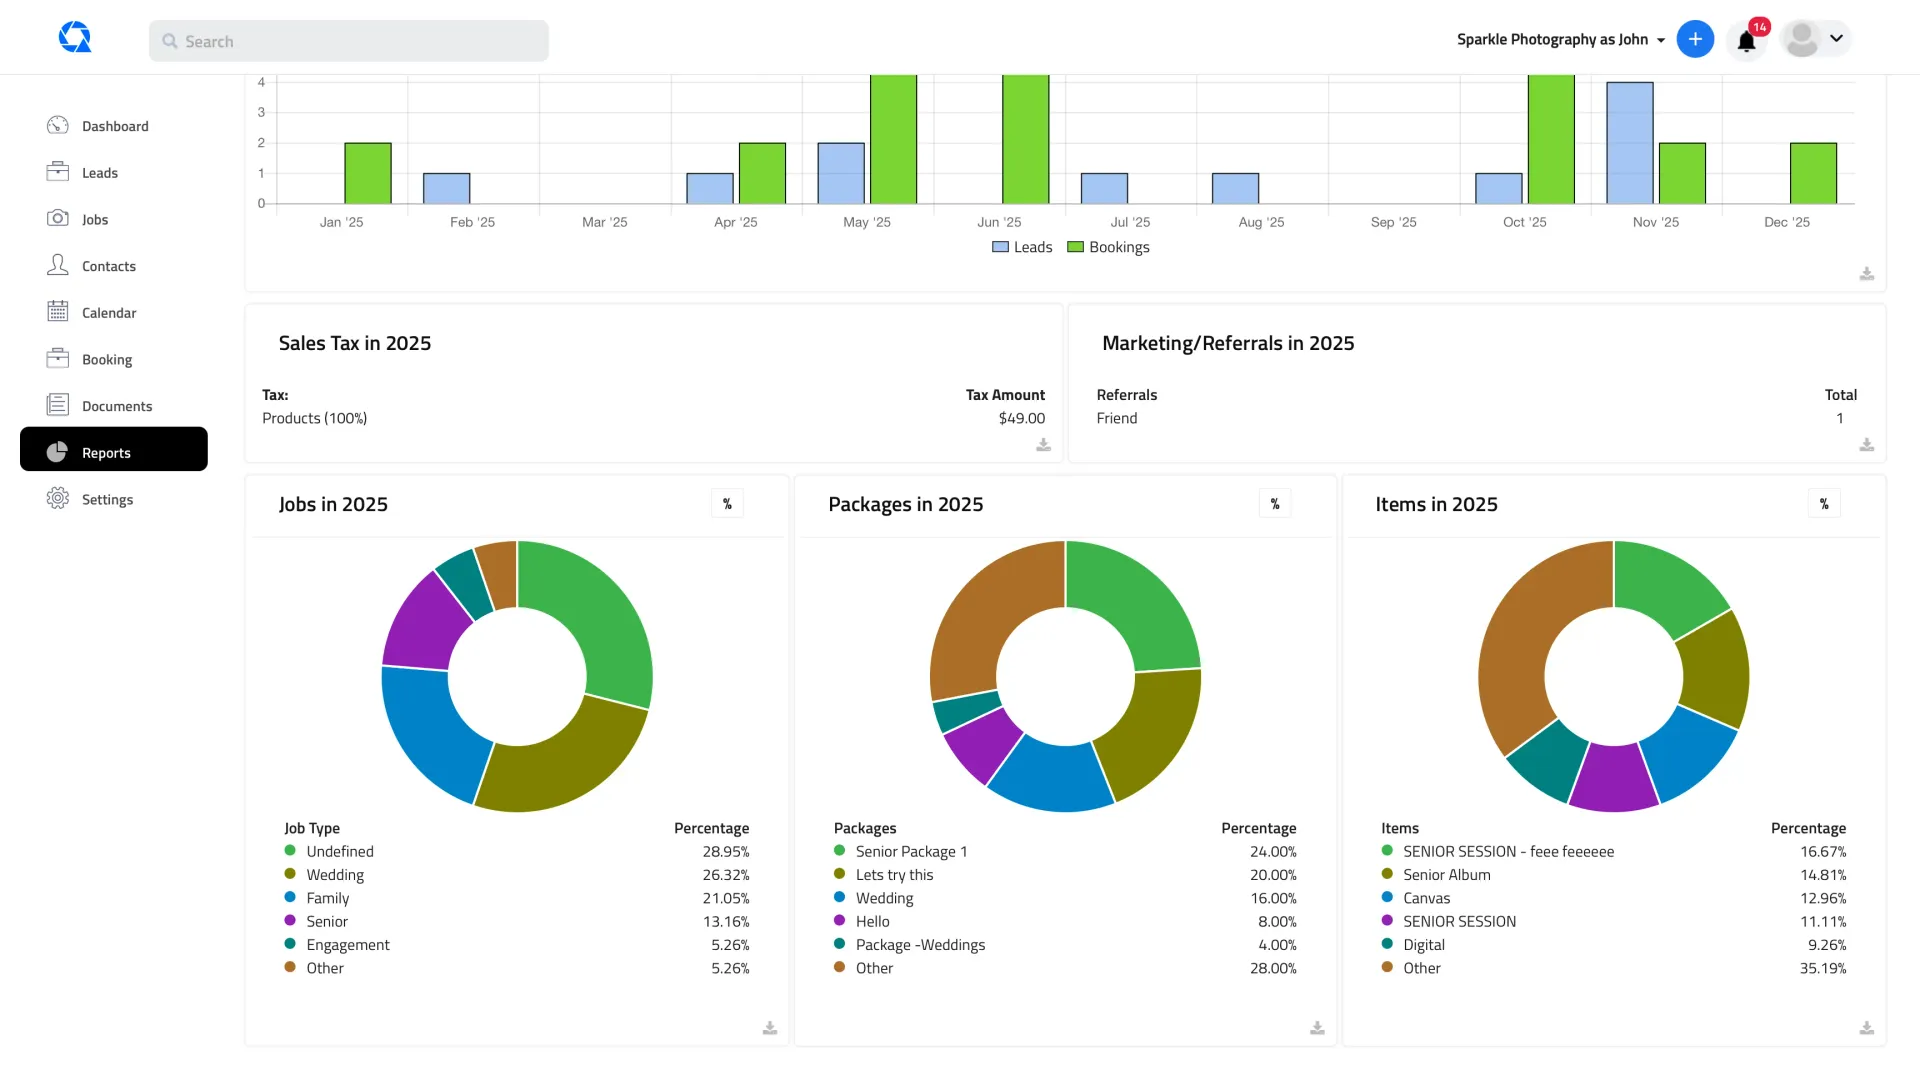
Task: Open the Jobs section via its camera icon
Action: coord(59,219)
